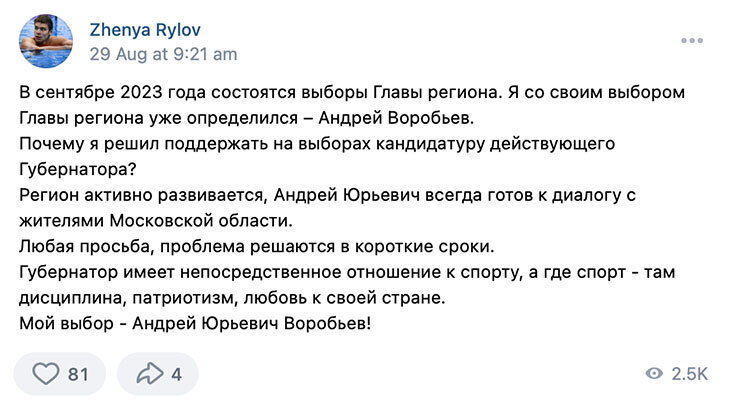Open Zhenya Rylov's profile picture
Screen dimensions: 730x407
coord(46,41)
